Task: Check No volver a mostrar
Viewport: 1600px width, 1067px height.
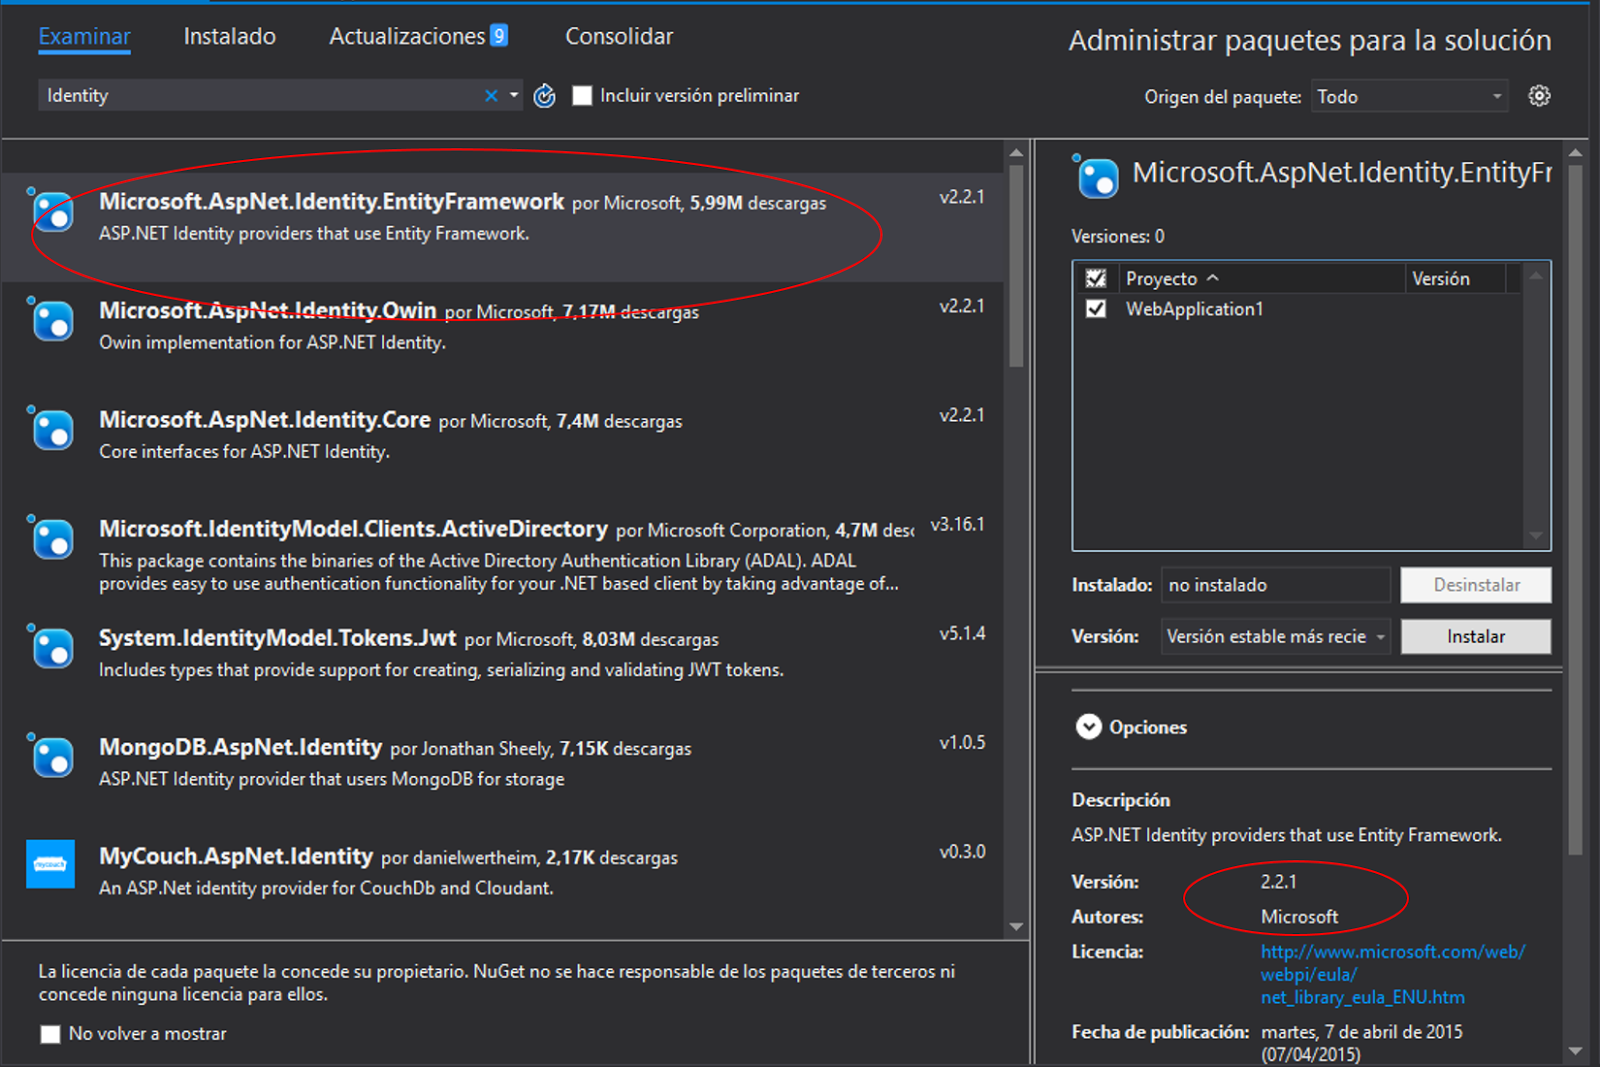Action: pos(50,1034)
